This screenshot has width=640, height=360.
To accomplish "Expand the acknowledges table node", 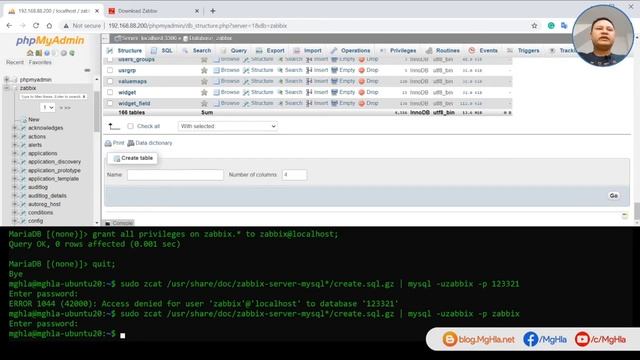I will coord(15,128).
